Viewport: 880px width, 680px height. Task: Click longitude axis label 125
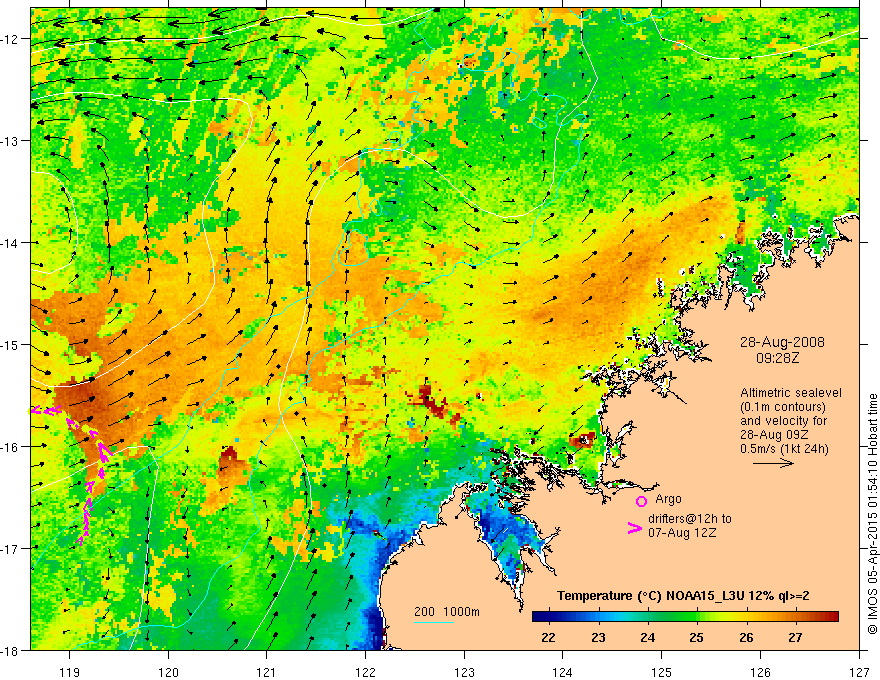coord(662,672)
